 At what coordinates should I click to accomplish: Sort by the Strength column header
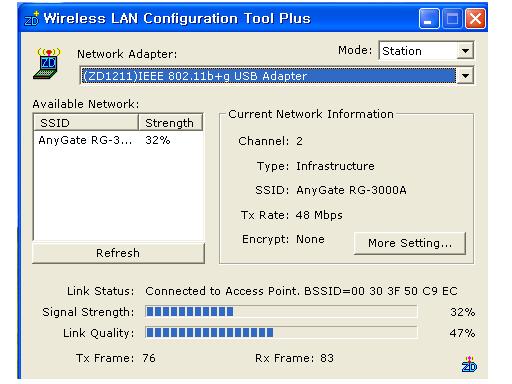170,123
